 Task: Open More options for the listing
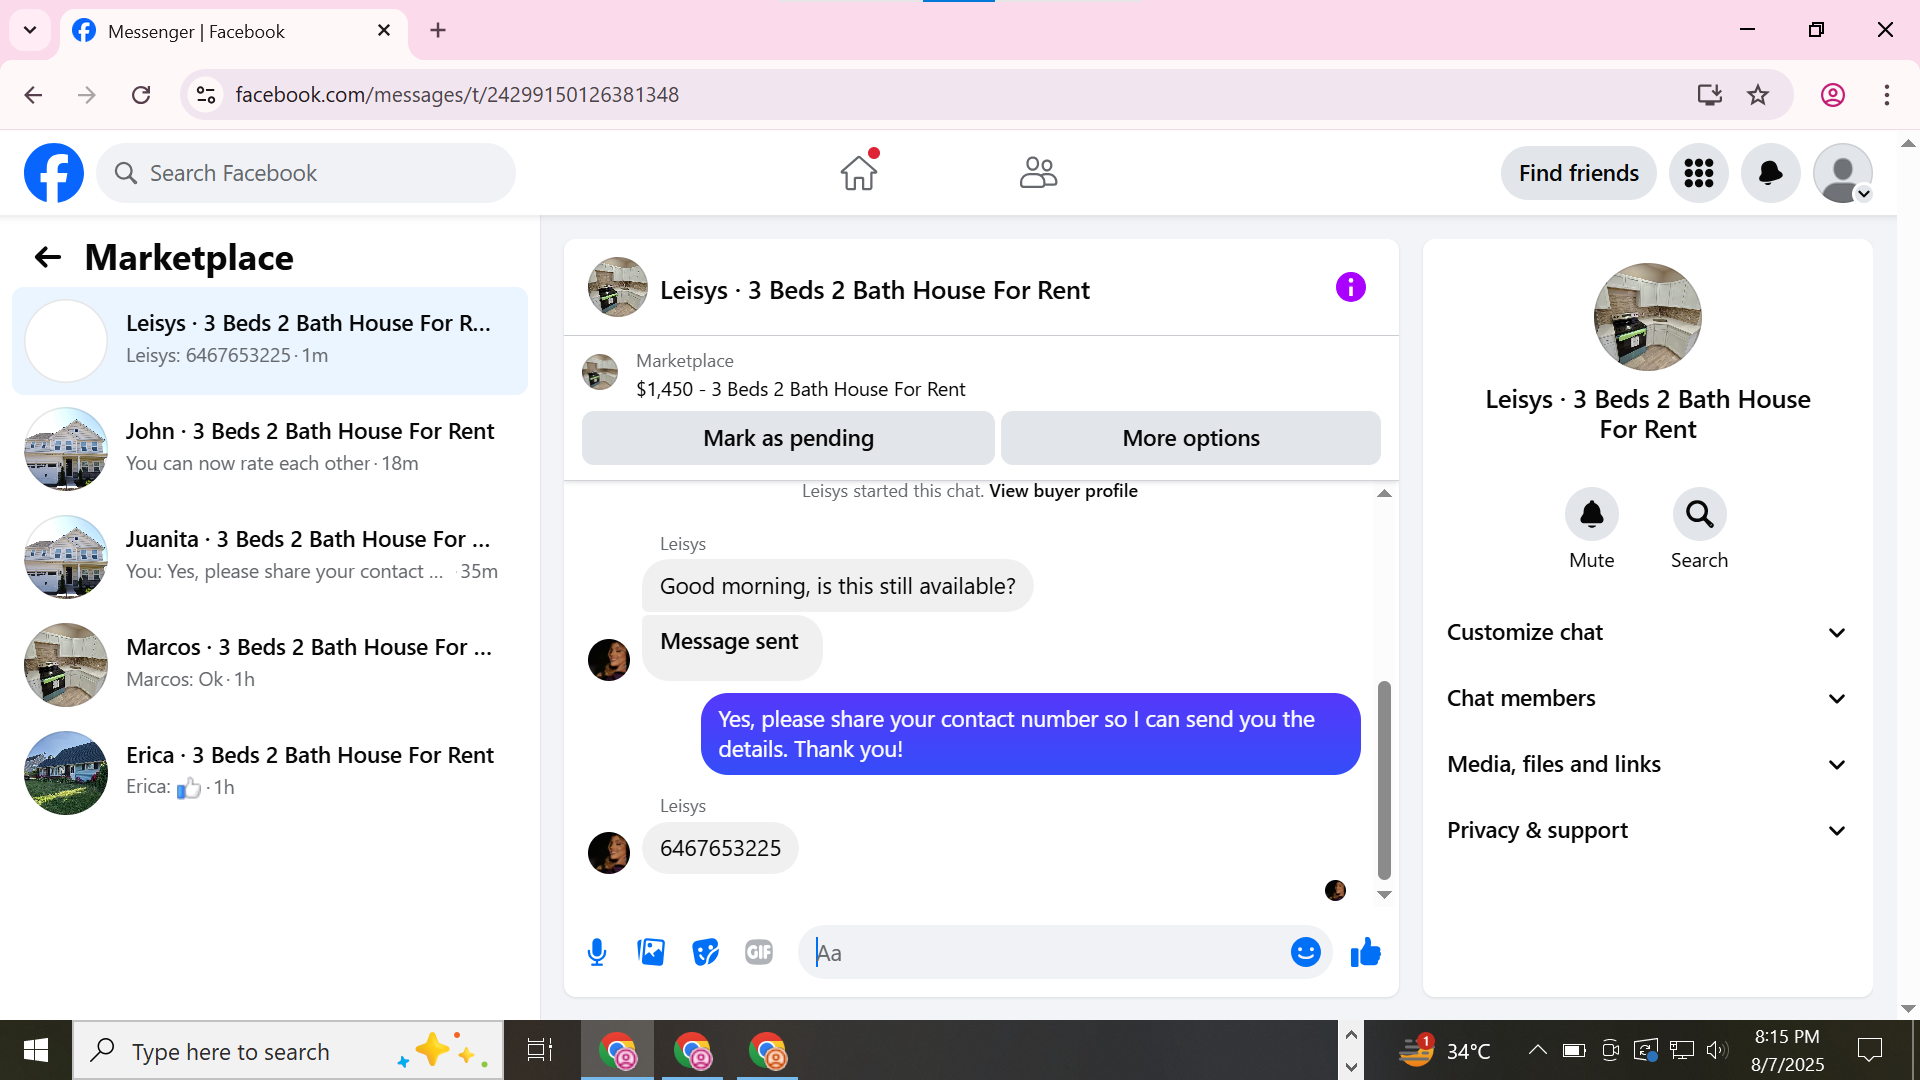point(1191,438)
